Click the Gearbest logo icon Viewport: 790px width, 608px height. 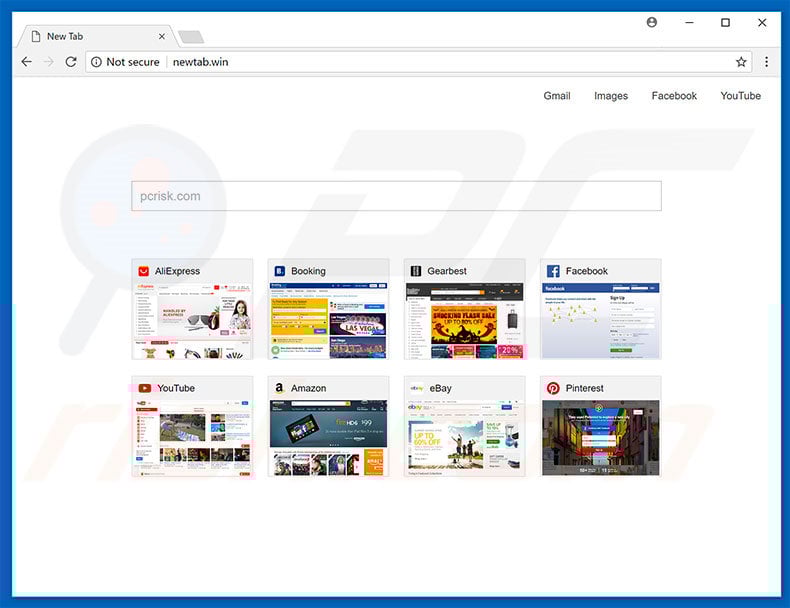pos(416,271)
